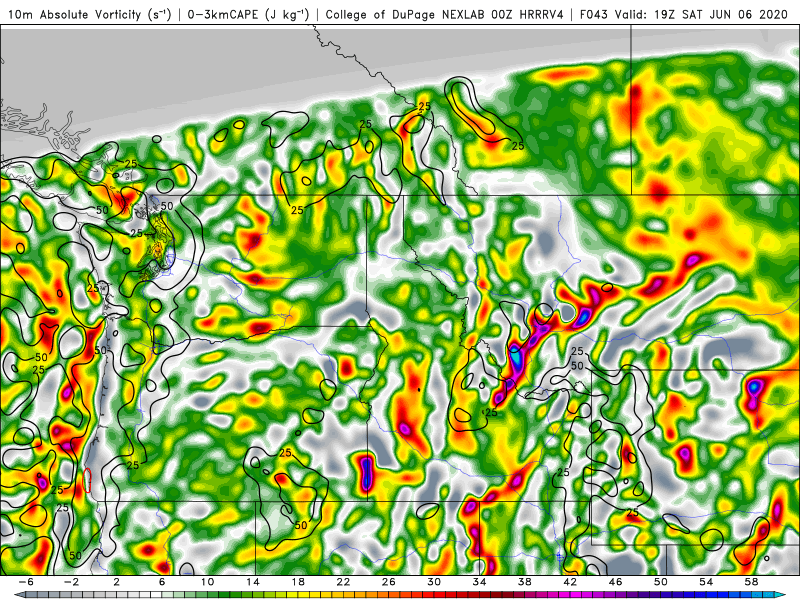
Task: Click the '0-3kmCAPE (J kg⁻¹)' title text
Action: tap(248, 14)
